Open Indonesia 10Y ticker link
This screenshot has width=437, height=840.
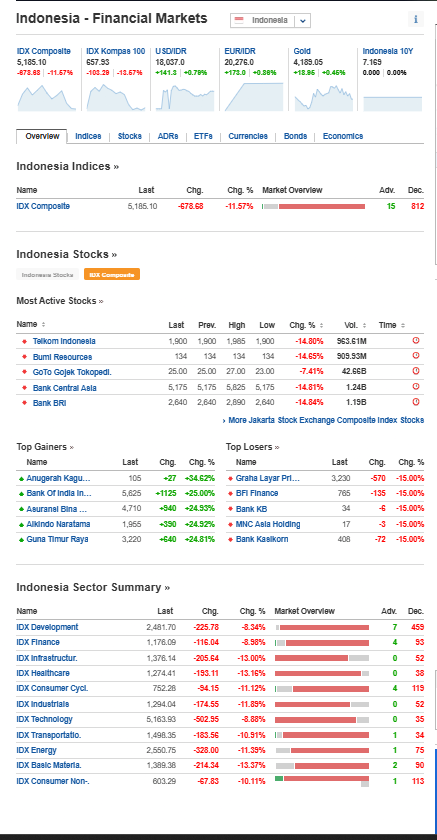(388, 51)
